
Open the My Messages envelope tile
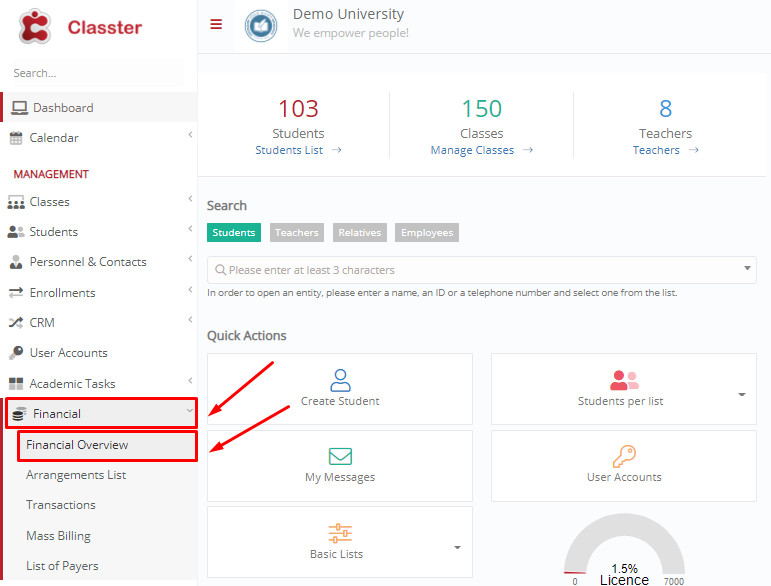coord(340,466)
